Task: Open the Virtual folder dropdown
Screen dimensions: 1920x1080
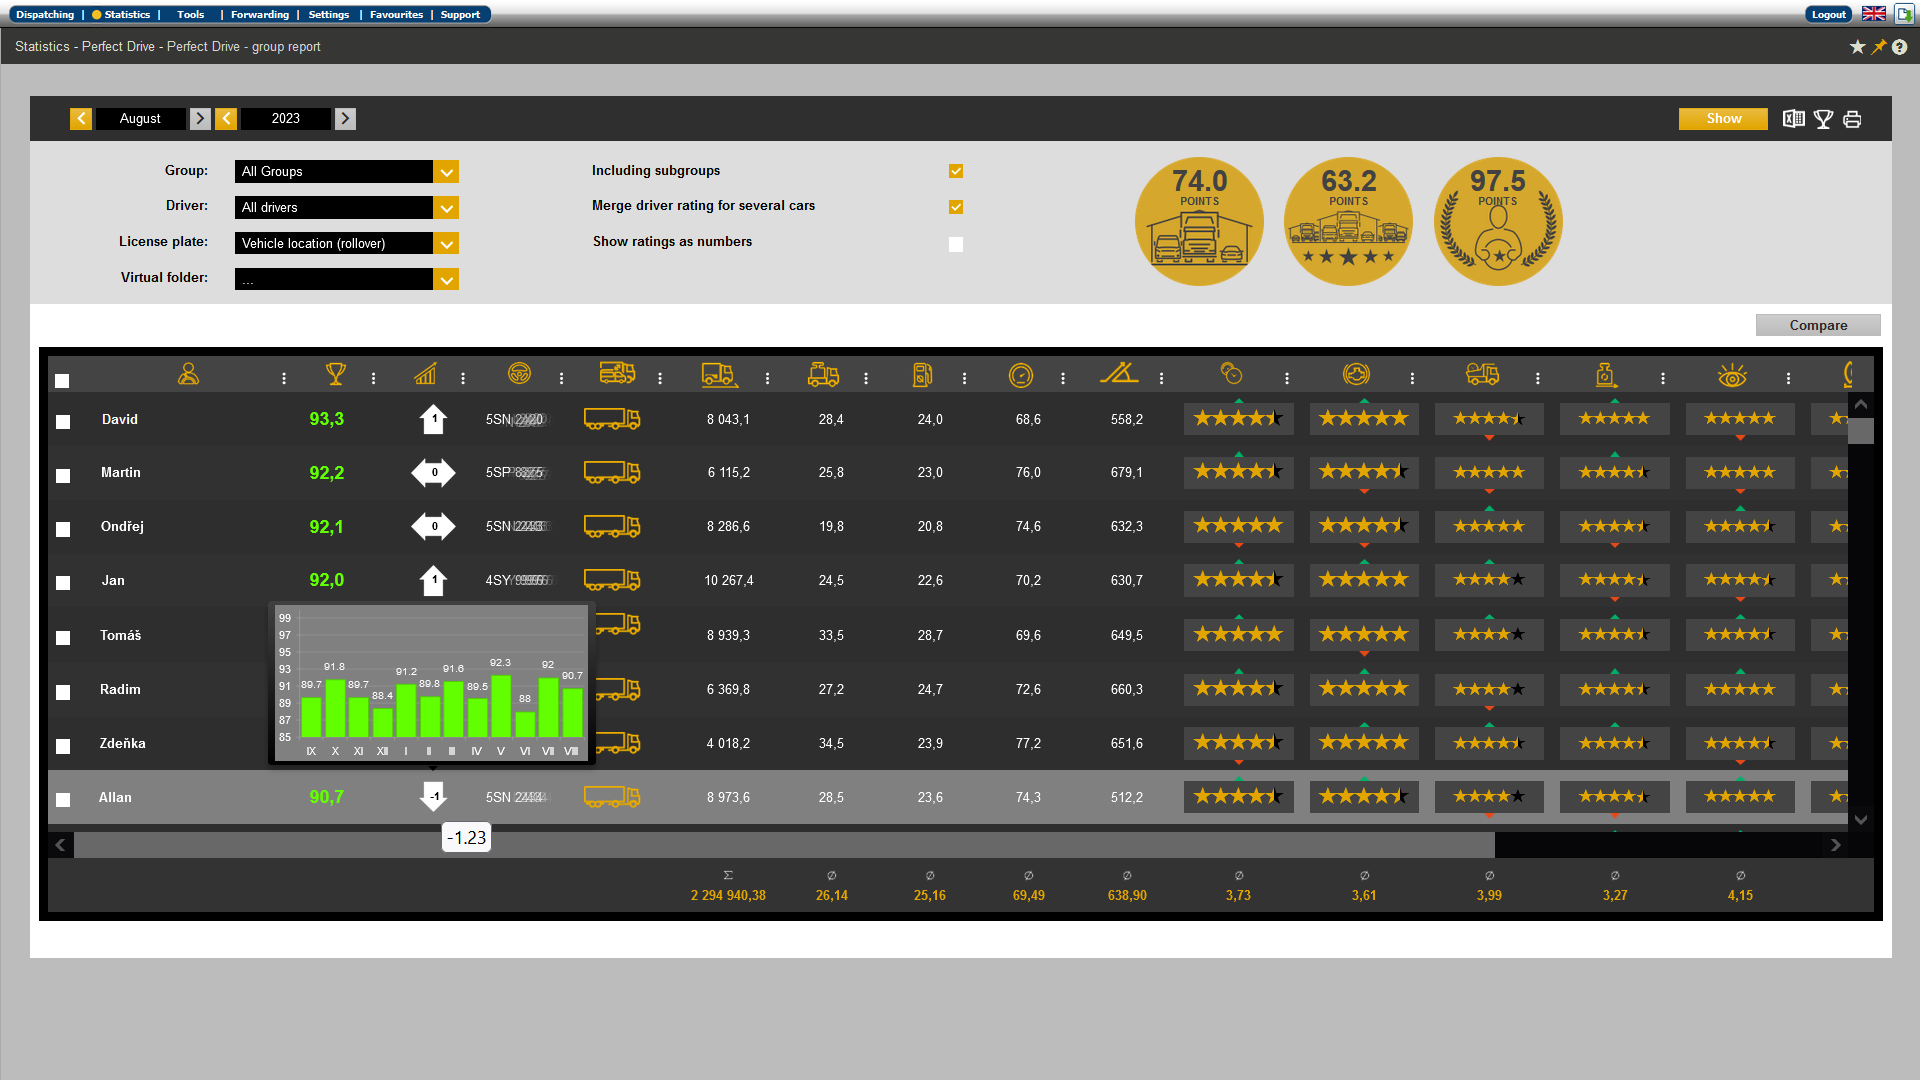Action: coord(446,280)
